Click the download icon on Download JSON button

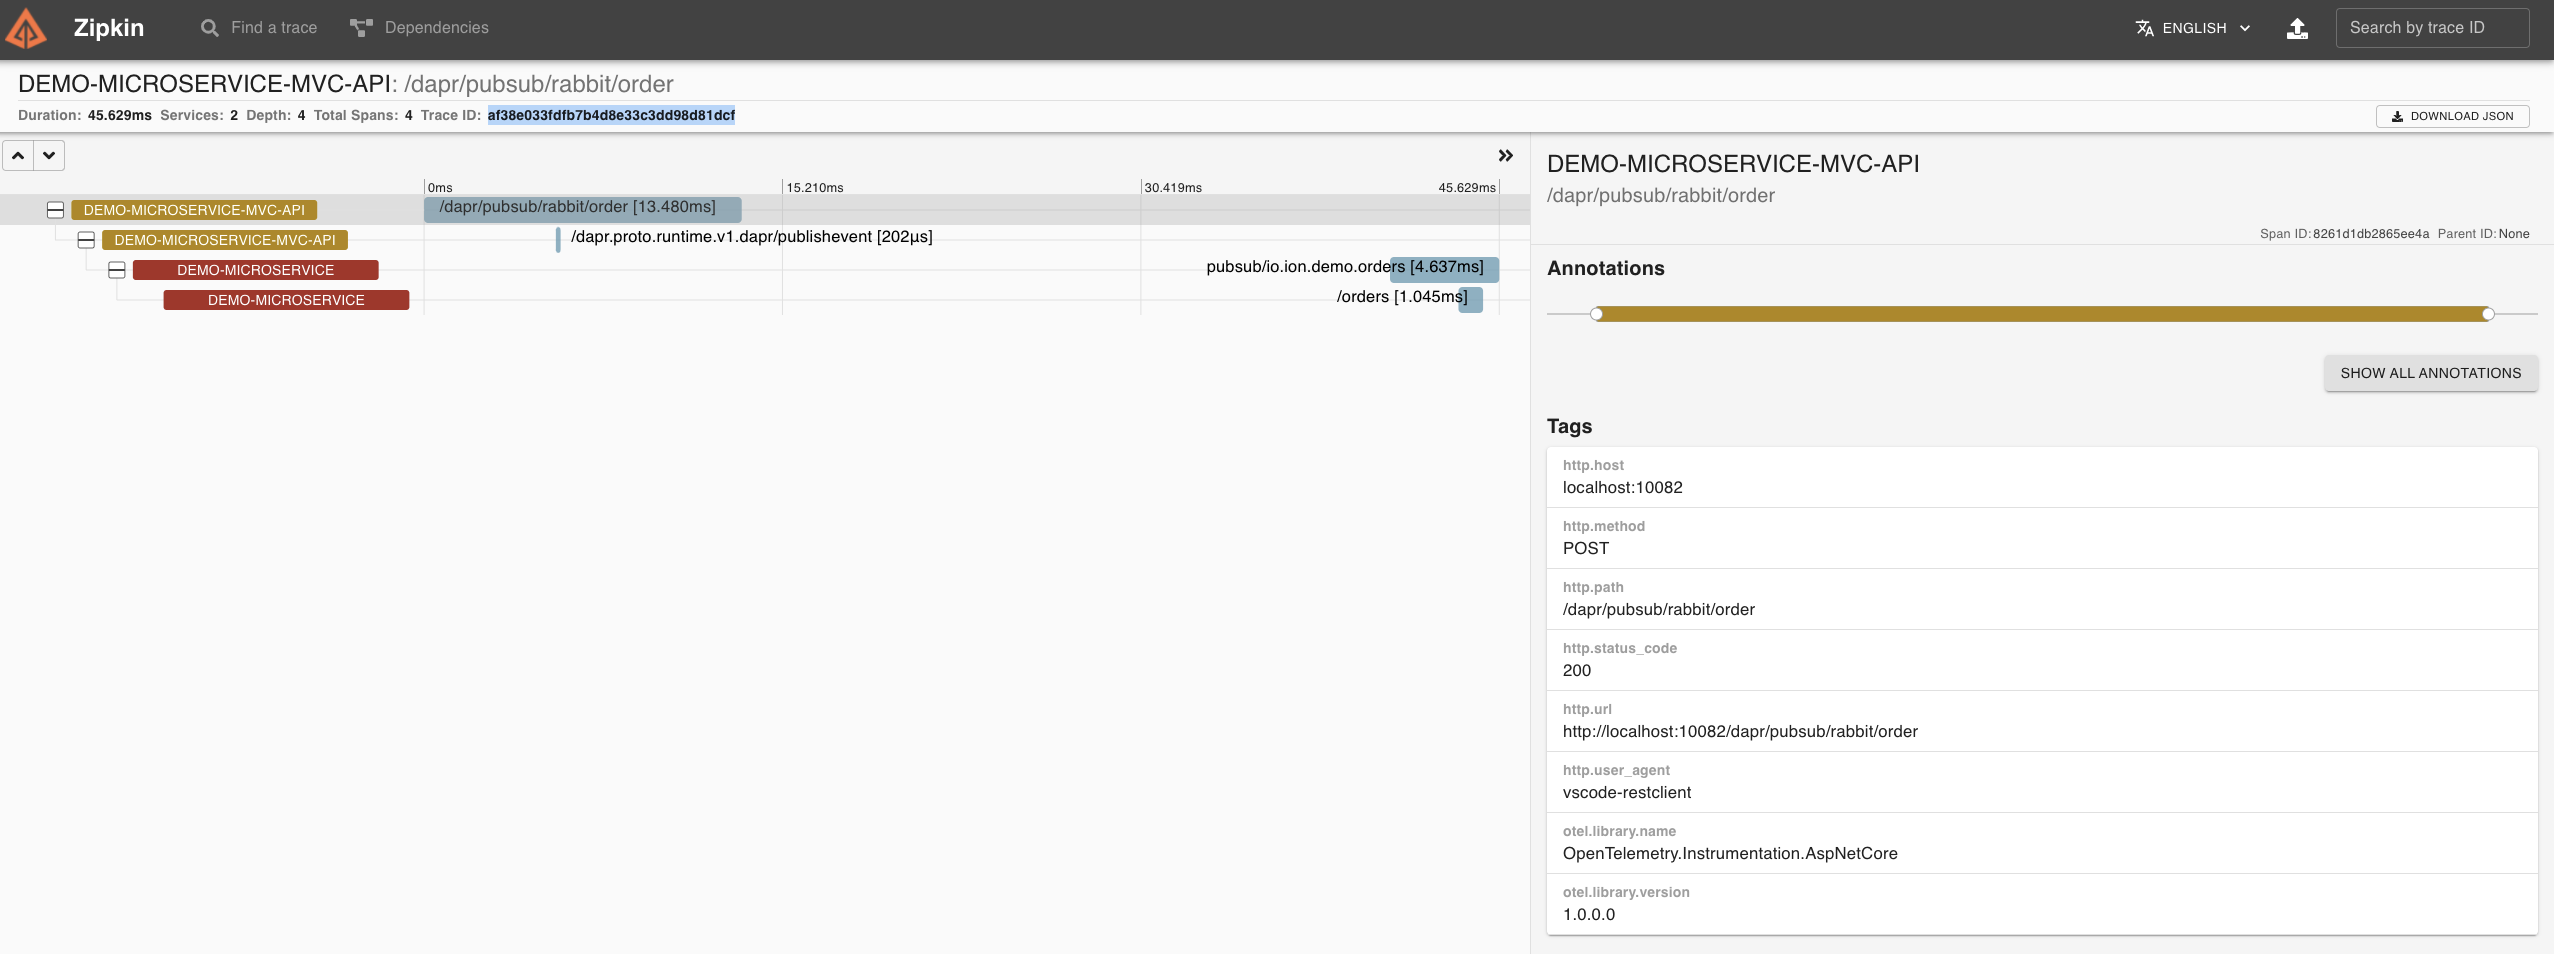[x=2398, y=116]
